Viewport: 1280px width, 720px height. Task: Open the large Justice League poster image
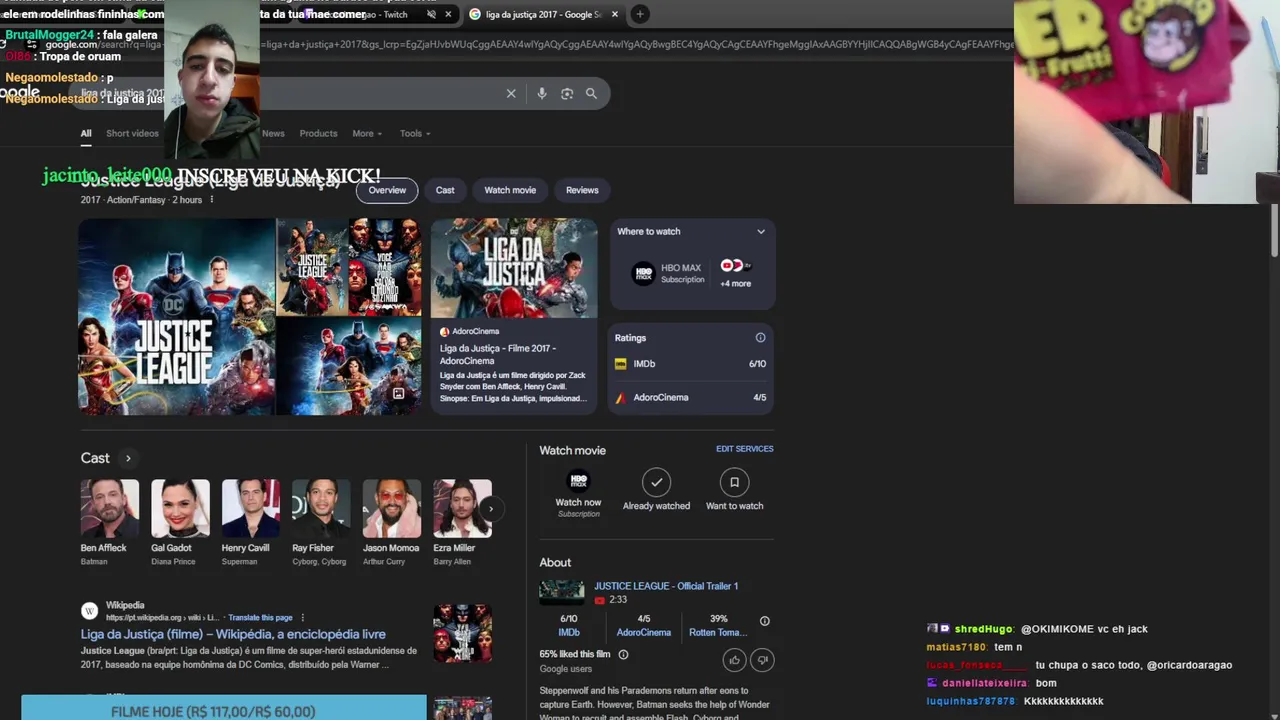[x=176, y=316]
